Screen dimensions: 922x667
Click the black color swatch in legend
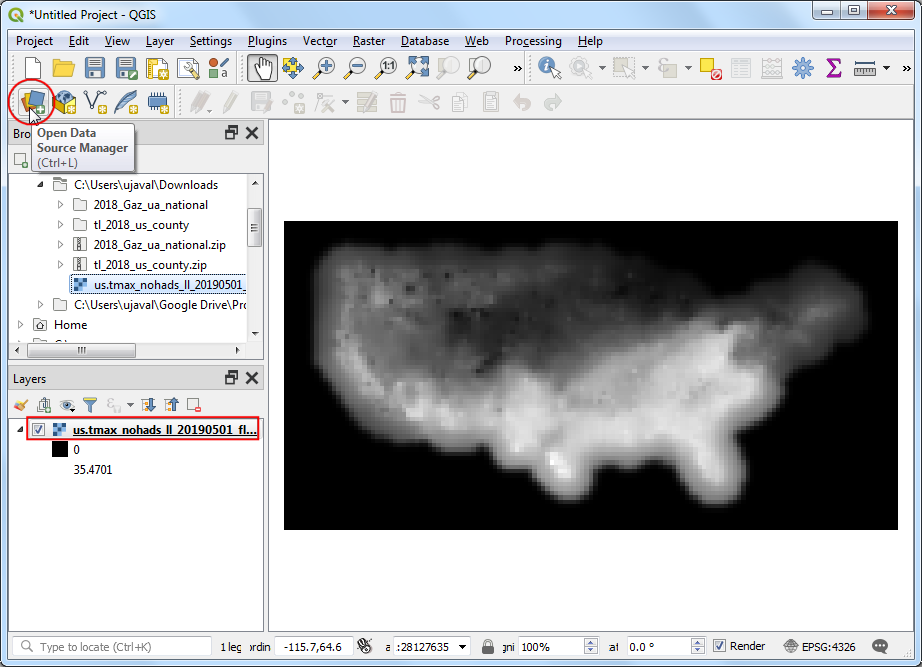[x=59, y=450]
